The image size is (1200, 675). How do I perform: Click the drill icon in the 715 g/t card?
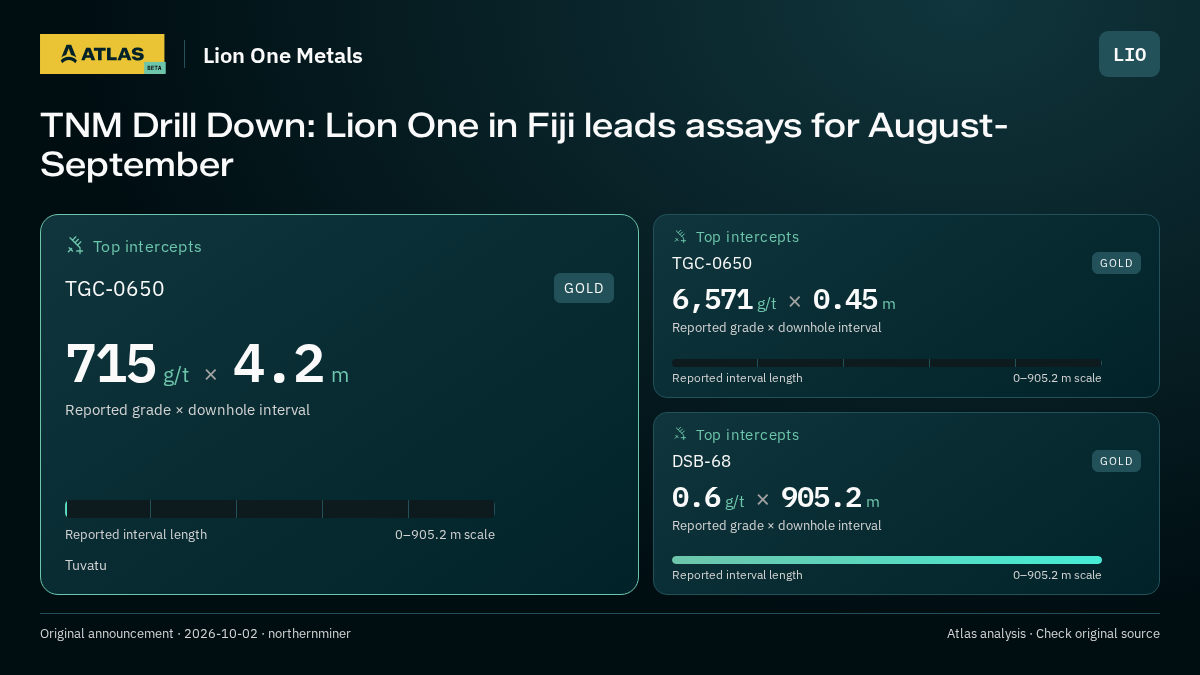click(75, 246)
